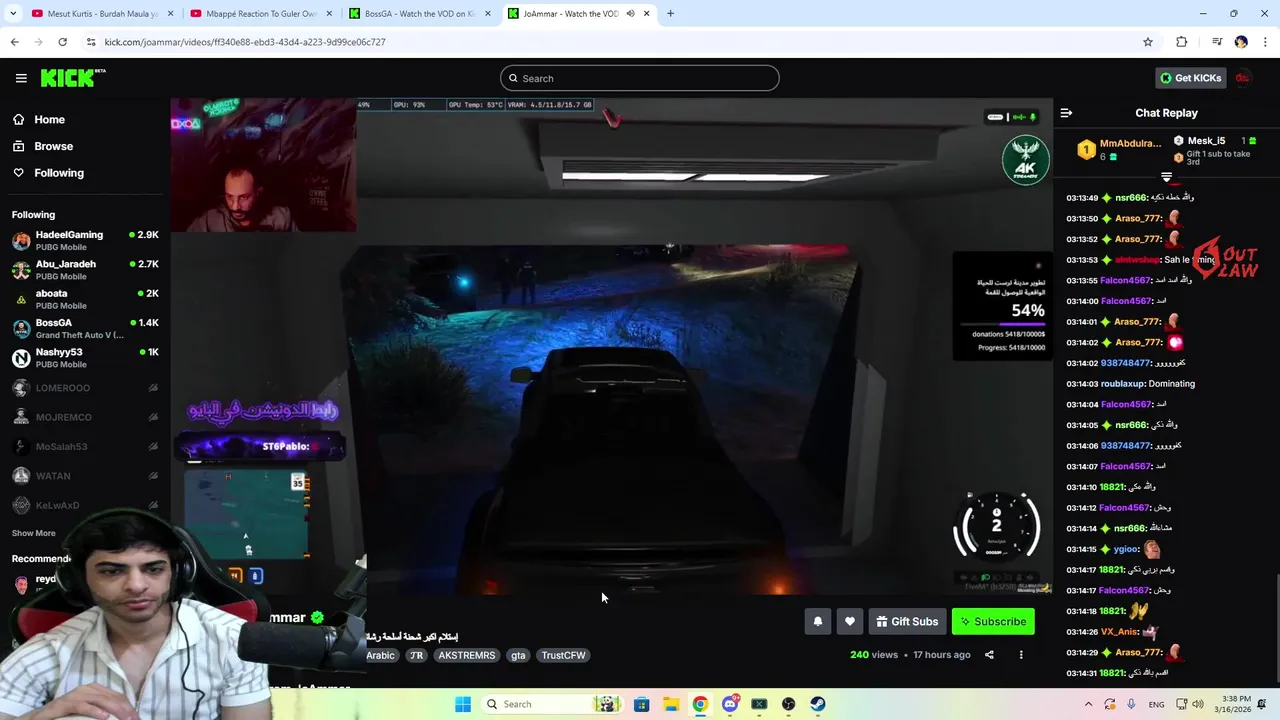Open Steam from taskbar

[x=818, y=704]
